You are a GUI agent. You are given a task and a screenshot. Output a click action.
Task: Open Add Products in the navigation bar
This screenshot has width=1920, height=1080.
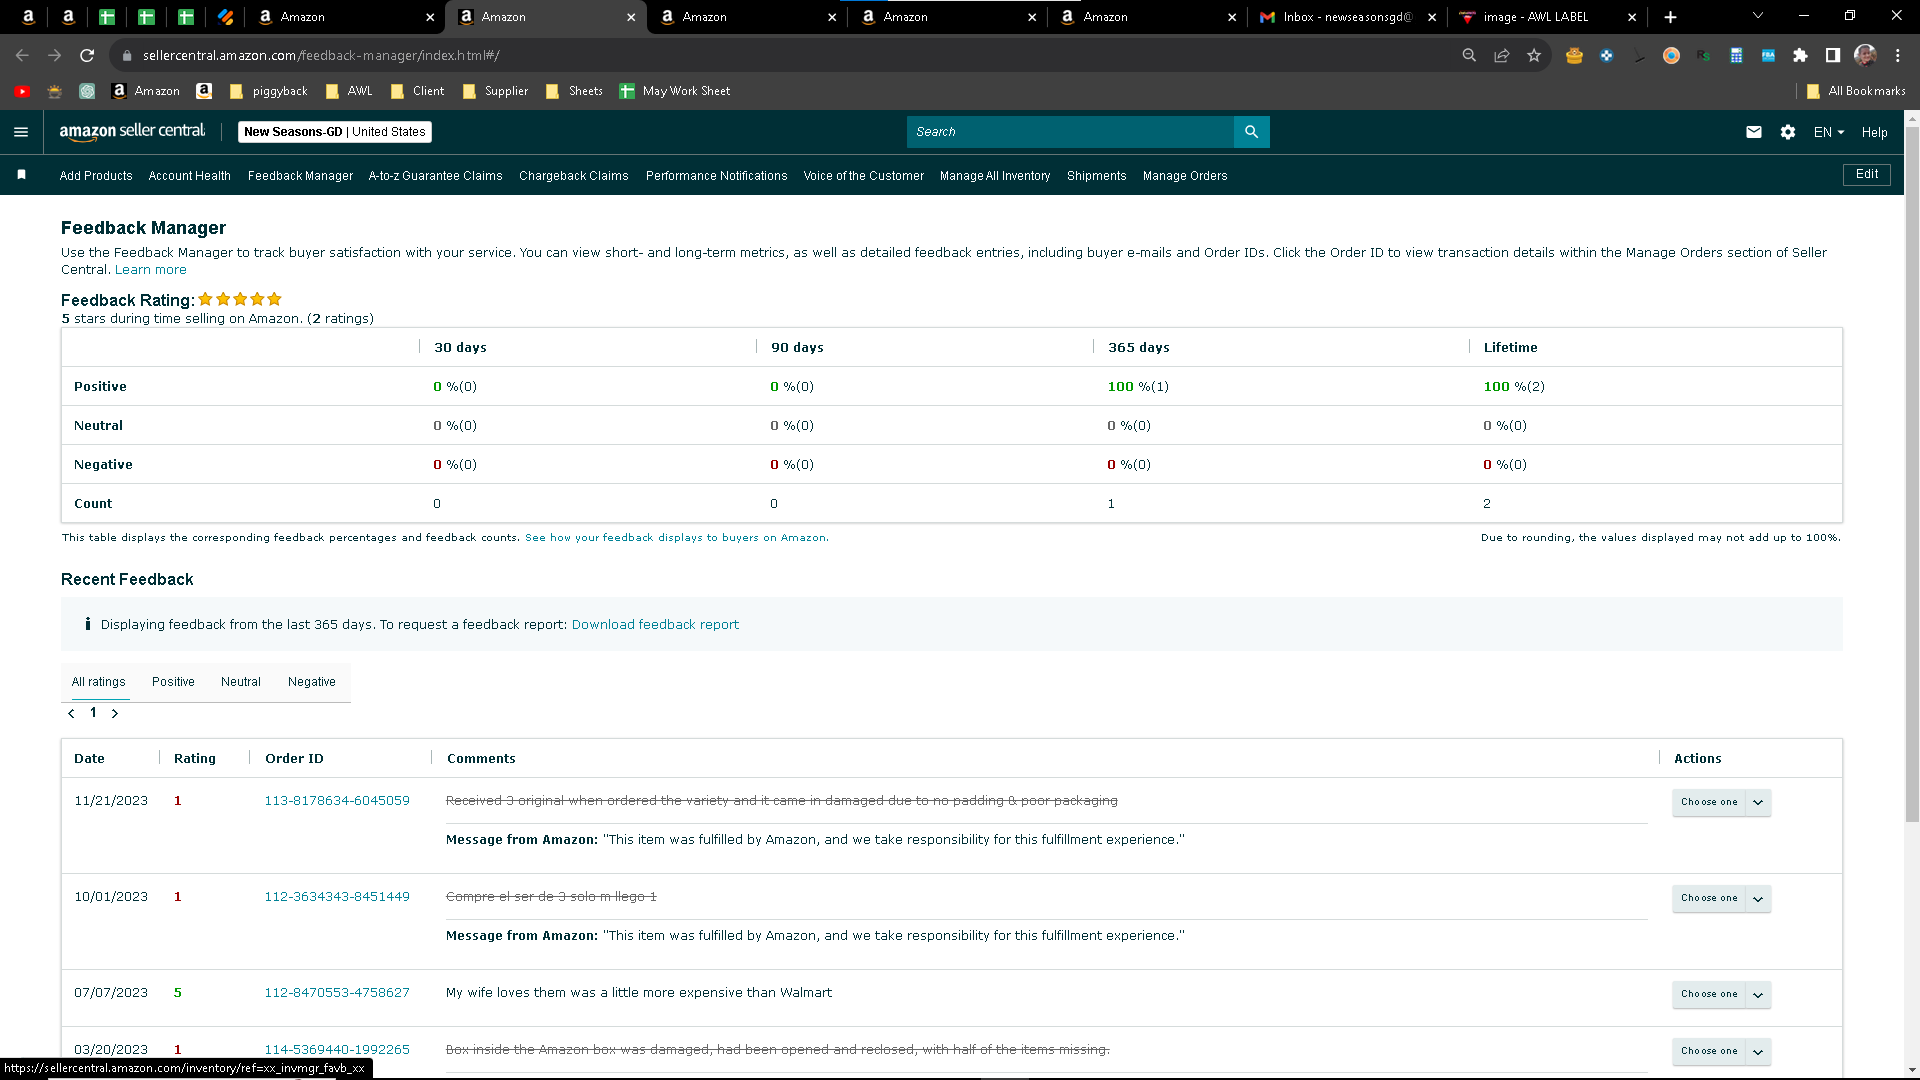click(96, 176)
